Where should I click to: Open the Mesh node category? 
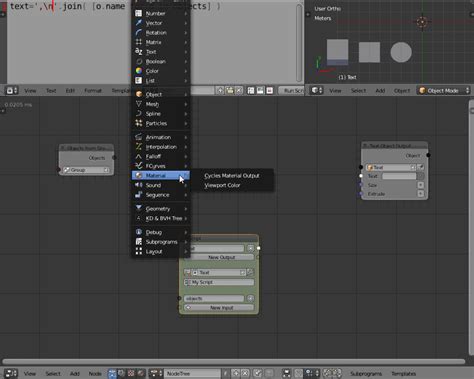[x=161, y=104]
